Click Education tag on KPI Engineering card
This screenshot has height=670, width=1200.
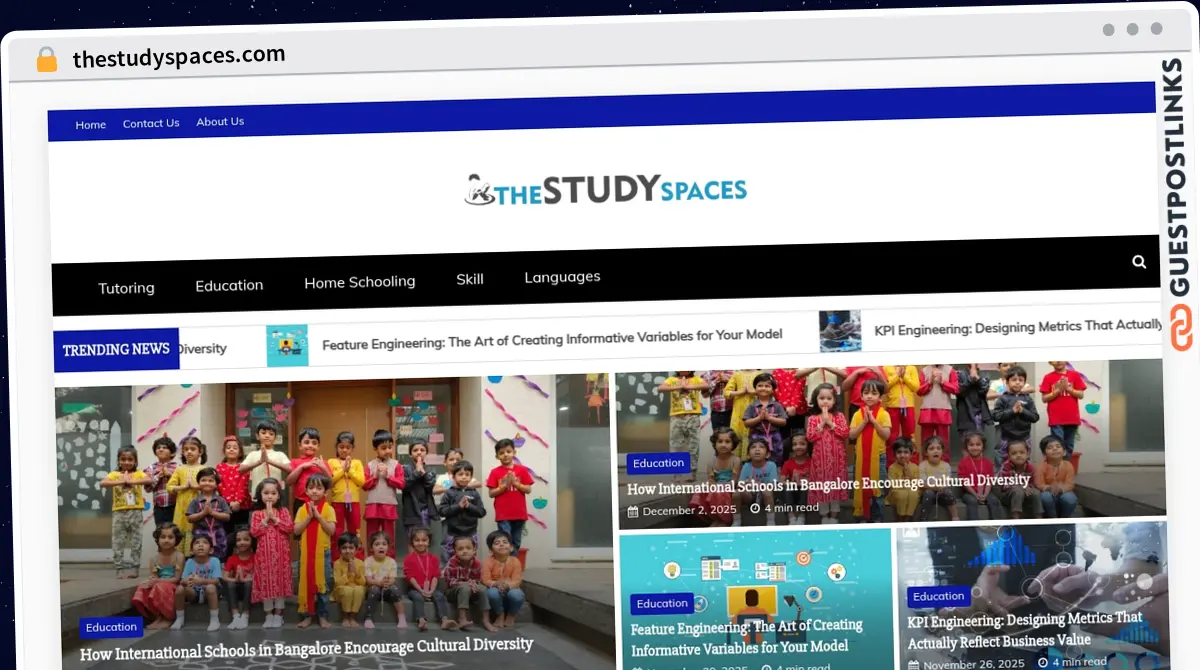coord(938,596)
